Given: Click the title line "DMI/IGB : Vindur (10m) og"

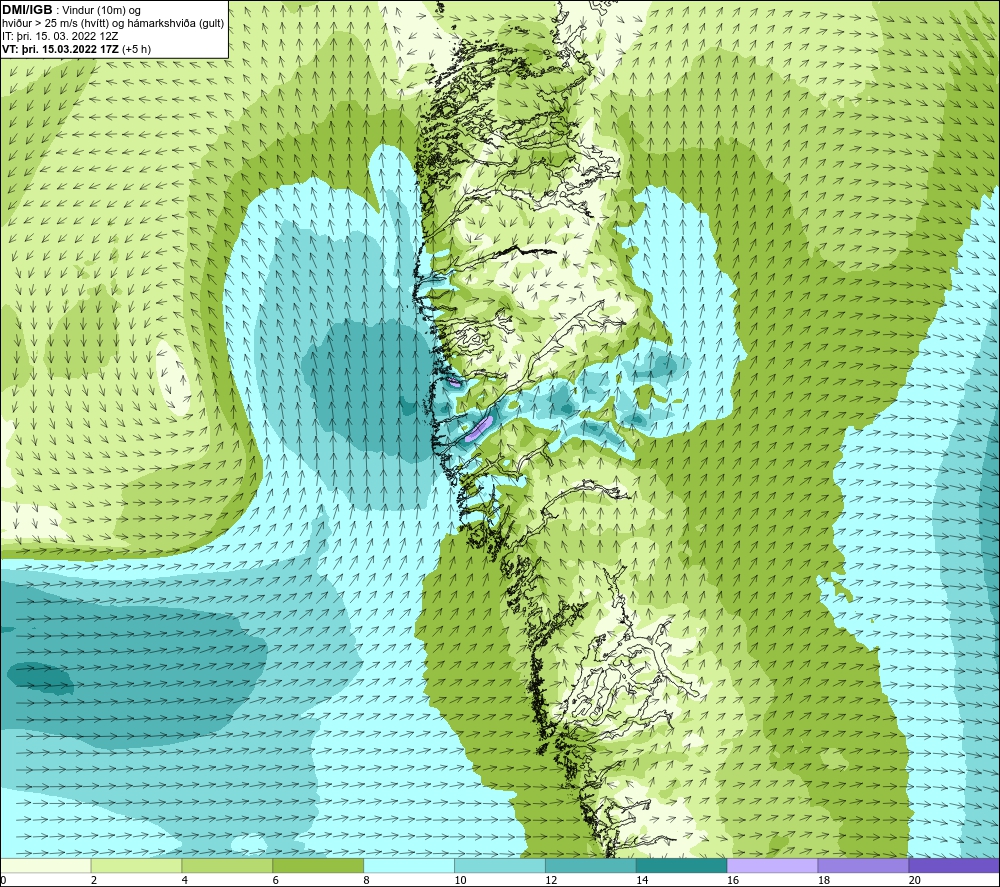Looking at the screenshot, I should pyautogui.click(x=72, y=10).
